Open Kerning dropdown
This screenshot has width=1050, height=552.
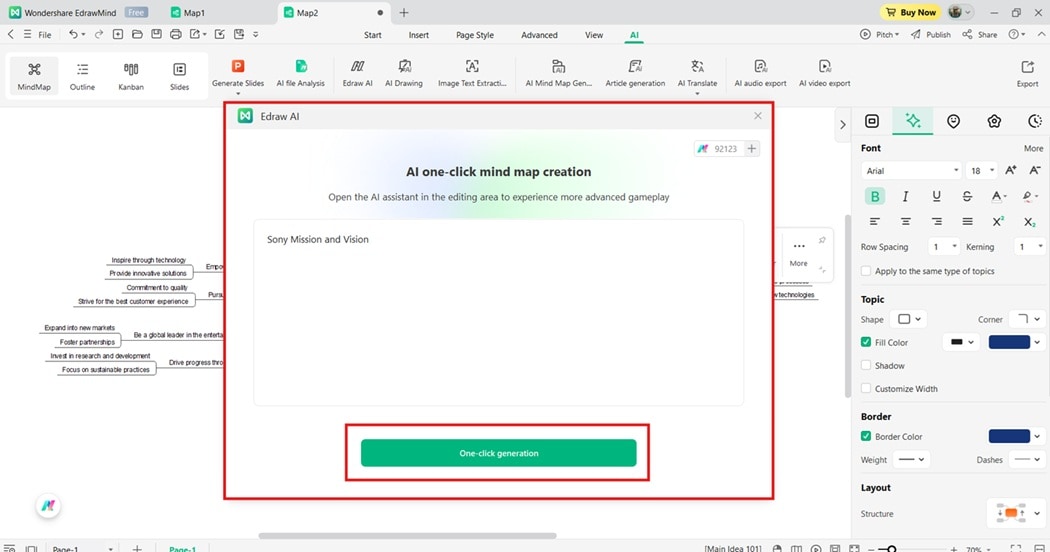click(x=1029, y=247)
